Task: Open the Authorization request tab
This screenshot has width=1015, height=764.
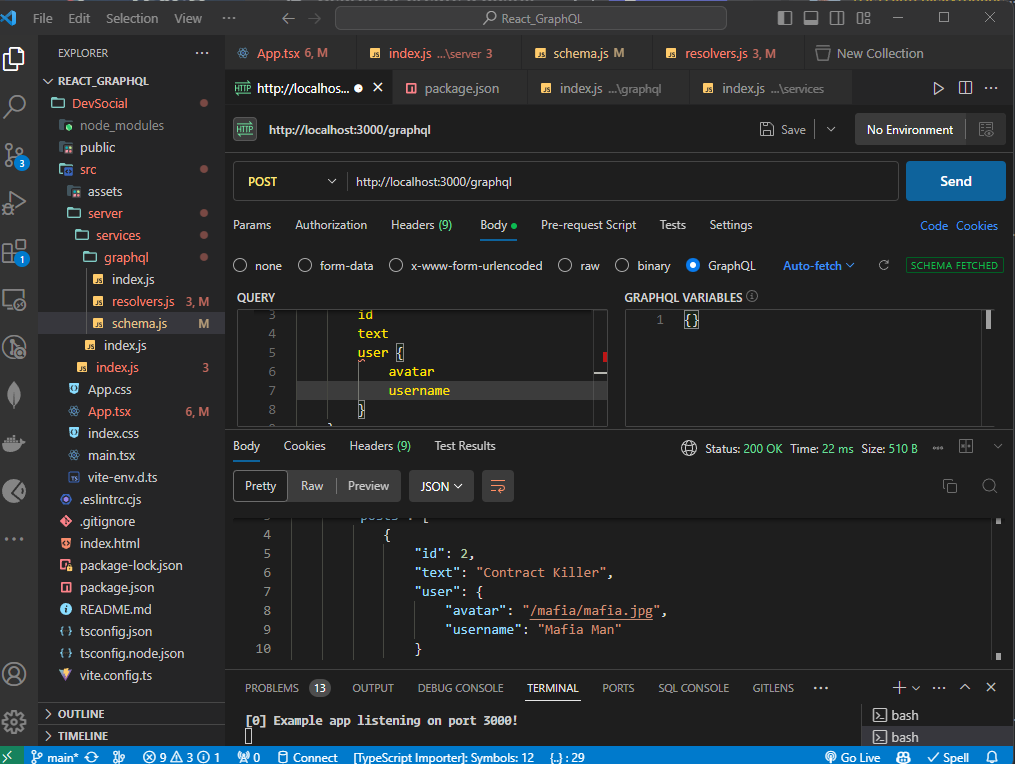Action: [x=331, y=225]
